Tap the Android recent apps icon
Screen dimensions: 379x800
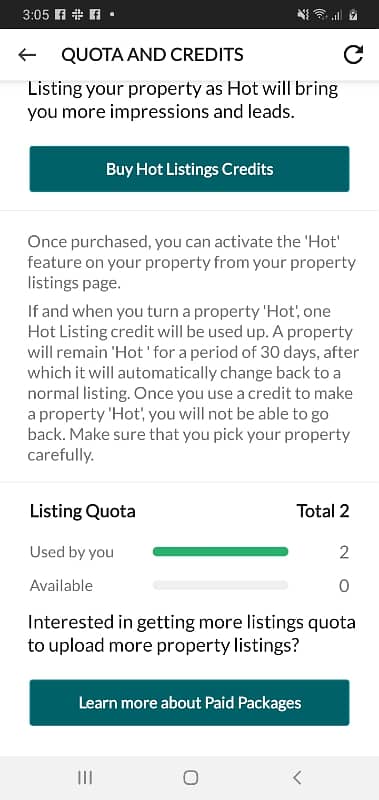click(x=85, y=778)
